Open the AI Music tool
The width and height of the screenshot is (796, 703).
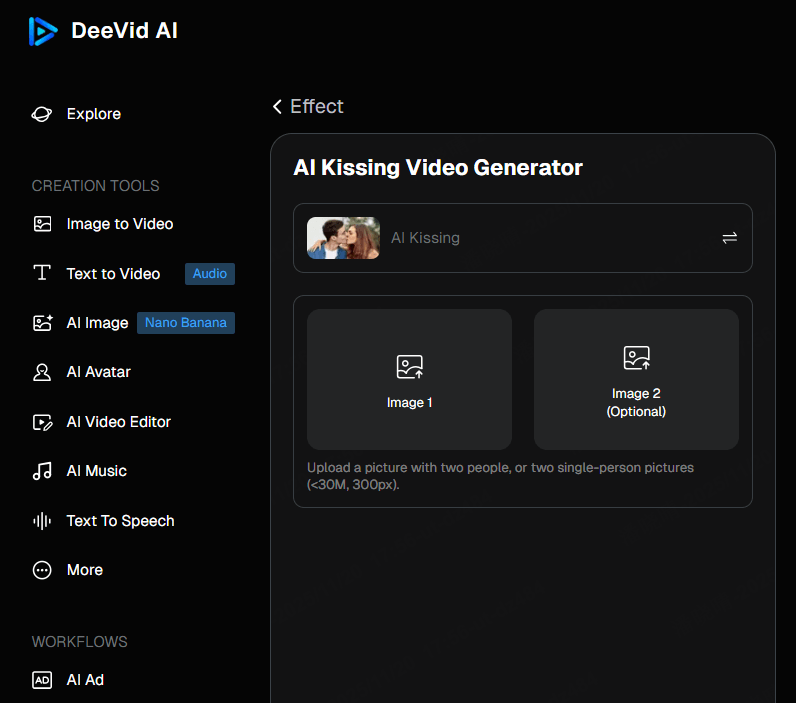click(x=96, y=471)
